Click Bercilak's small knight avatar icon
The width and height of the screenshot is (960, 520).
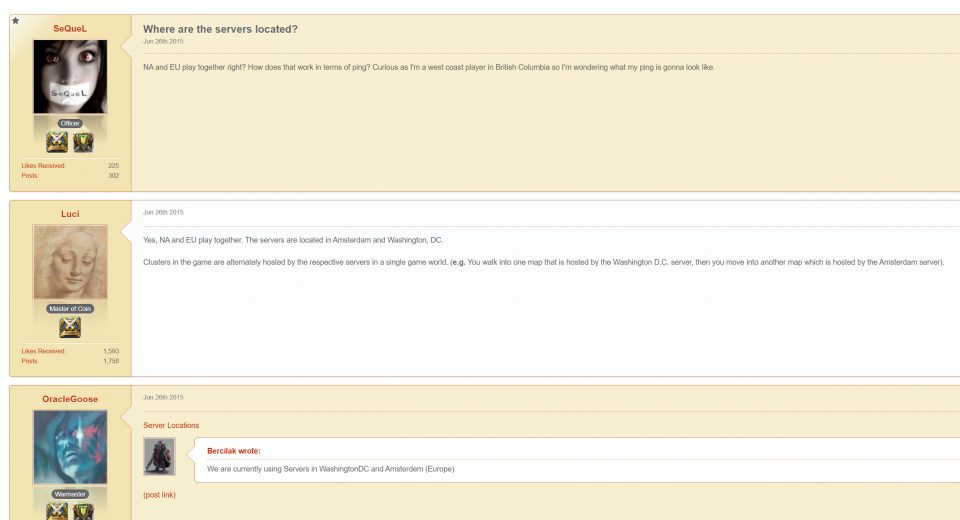(159, 456)
